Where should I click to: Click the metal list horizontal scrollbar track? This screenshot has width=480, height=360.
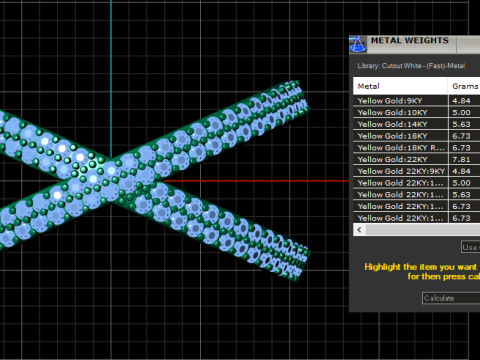[423, 230]
